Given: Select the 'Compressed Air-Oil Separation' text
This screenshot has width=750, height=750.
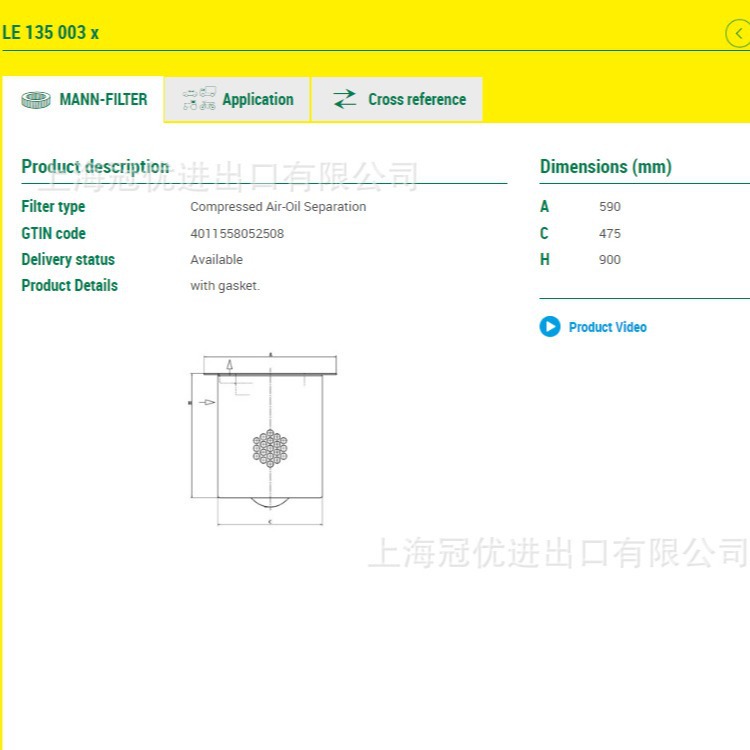Looking at the screenshot, I should (278, 207).
